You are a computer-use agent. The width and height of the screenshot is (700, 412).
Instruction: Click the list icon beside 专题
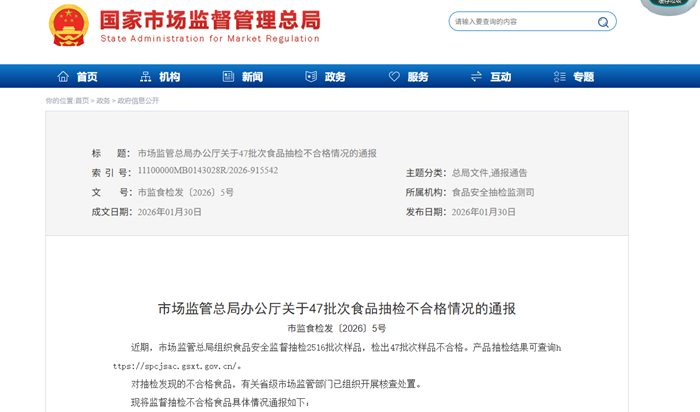tap(559, 77)
